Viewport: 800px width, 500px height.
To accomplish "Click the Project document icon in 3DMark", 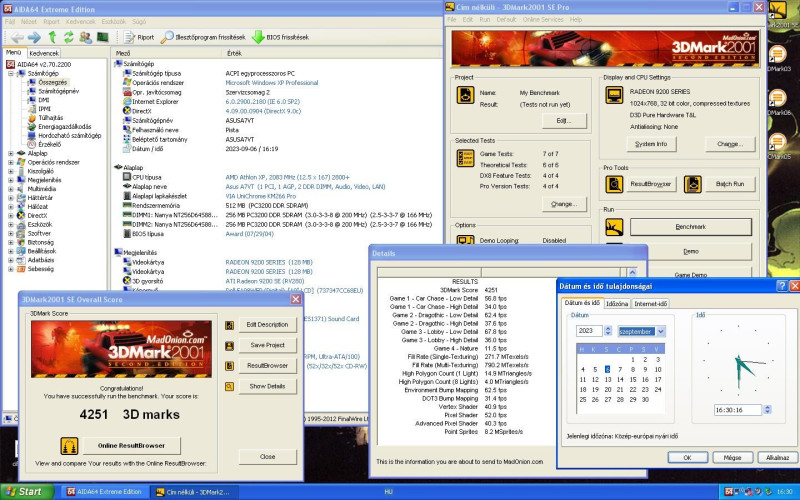I will coord(465,95).
